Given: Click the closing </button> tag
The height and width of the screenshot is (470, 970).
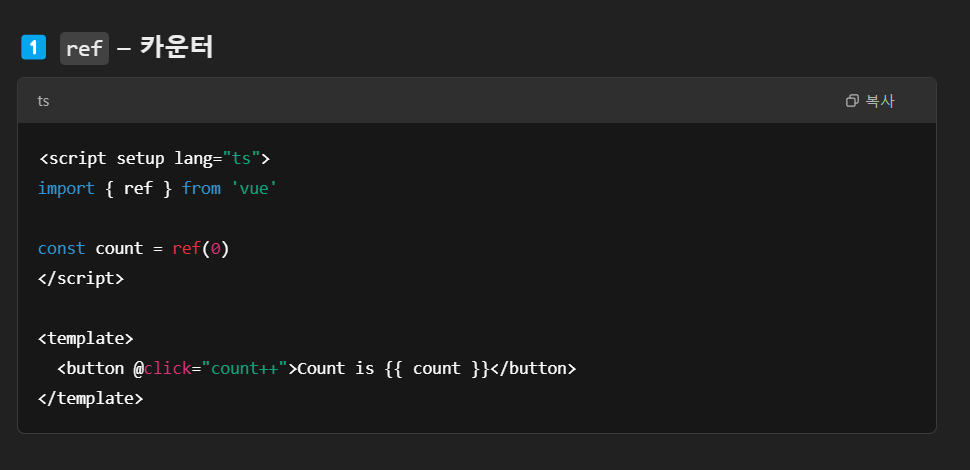Looking at the screenshot, I should coord(533,368).
